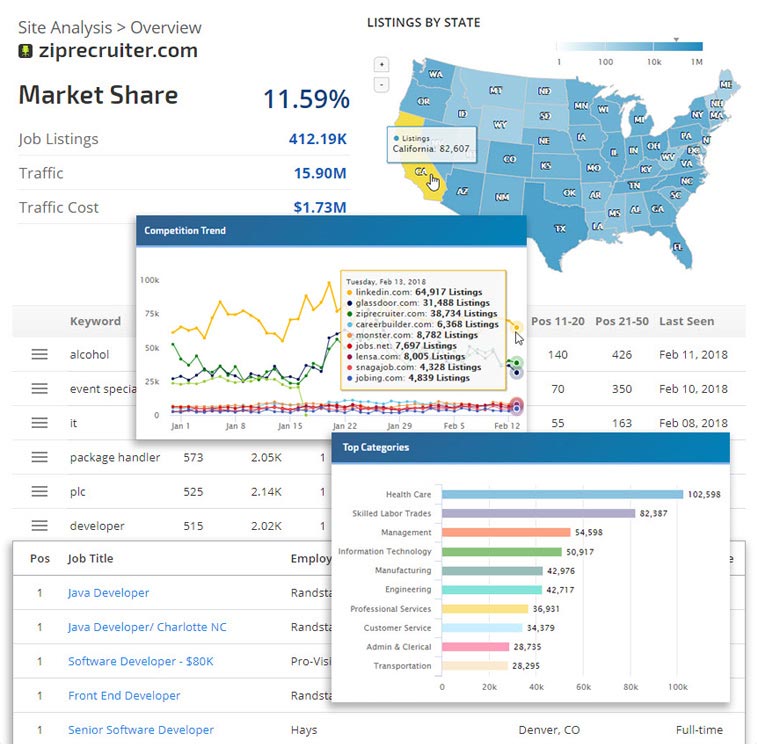The height and width of the screenshot is (744, 757).
Task: Click the Site Analysis breadcrumb
Action: tap(65, 28)
